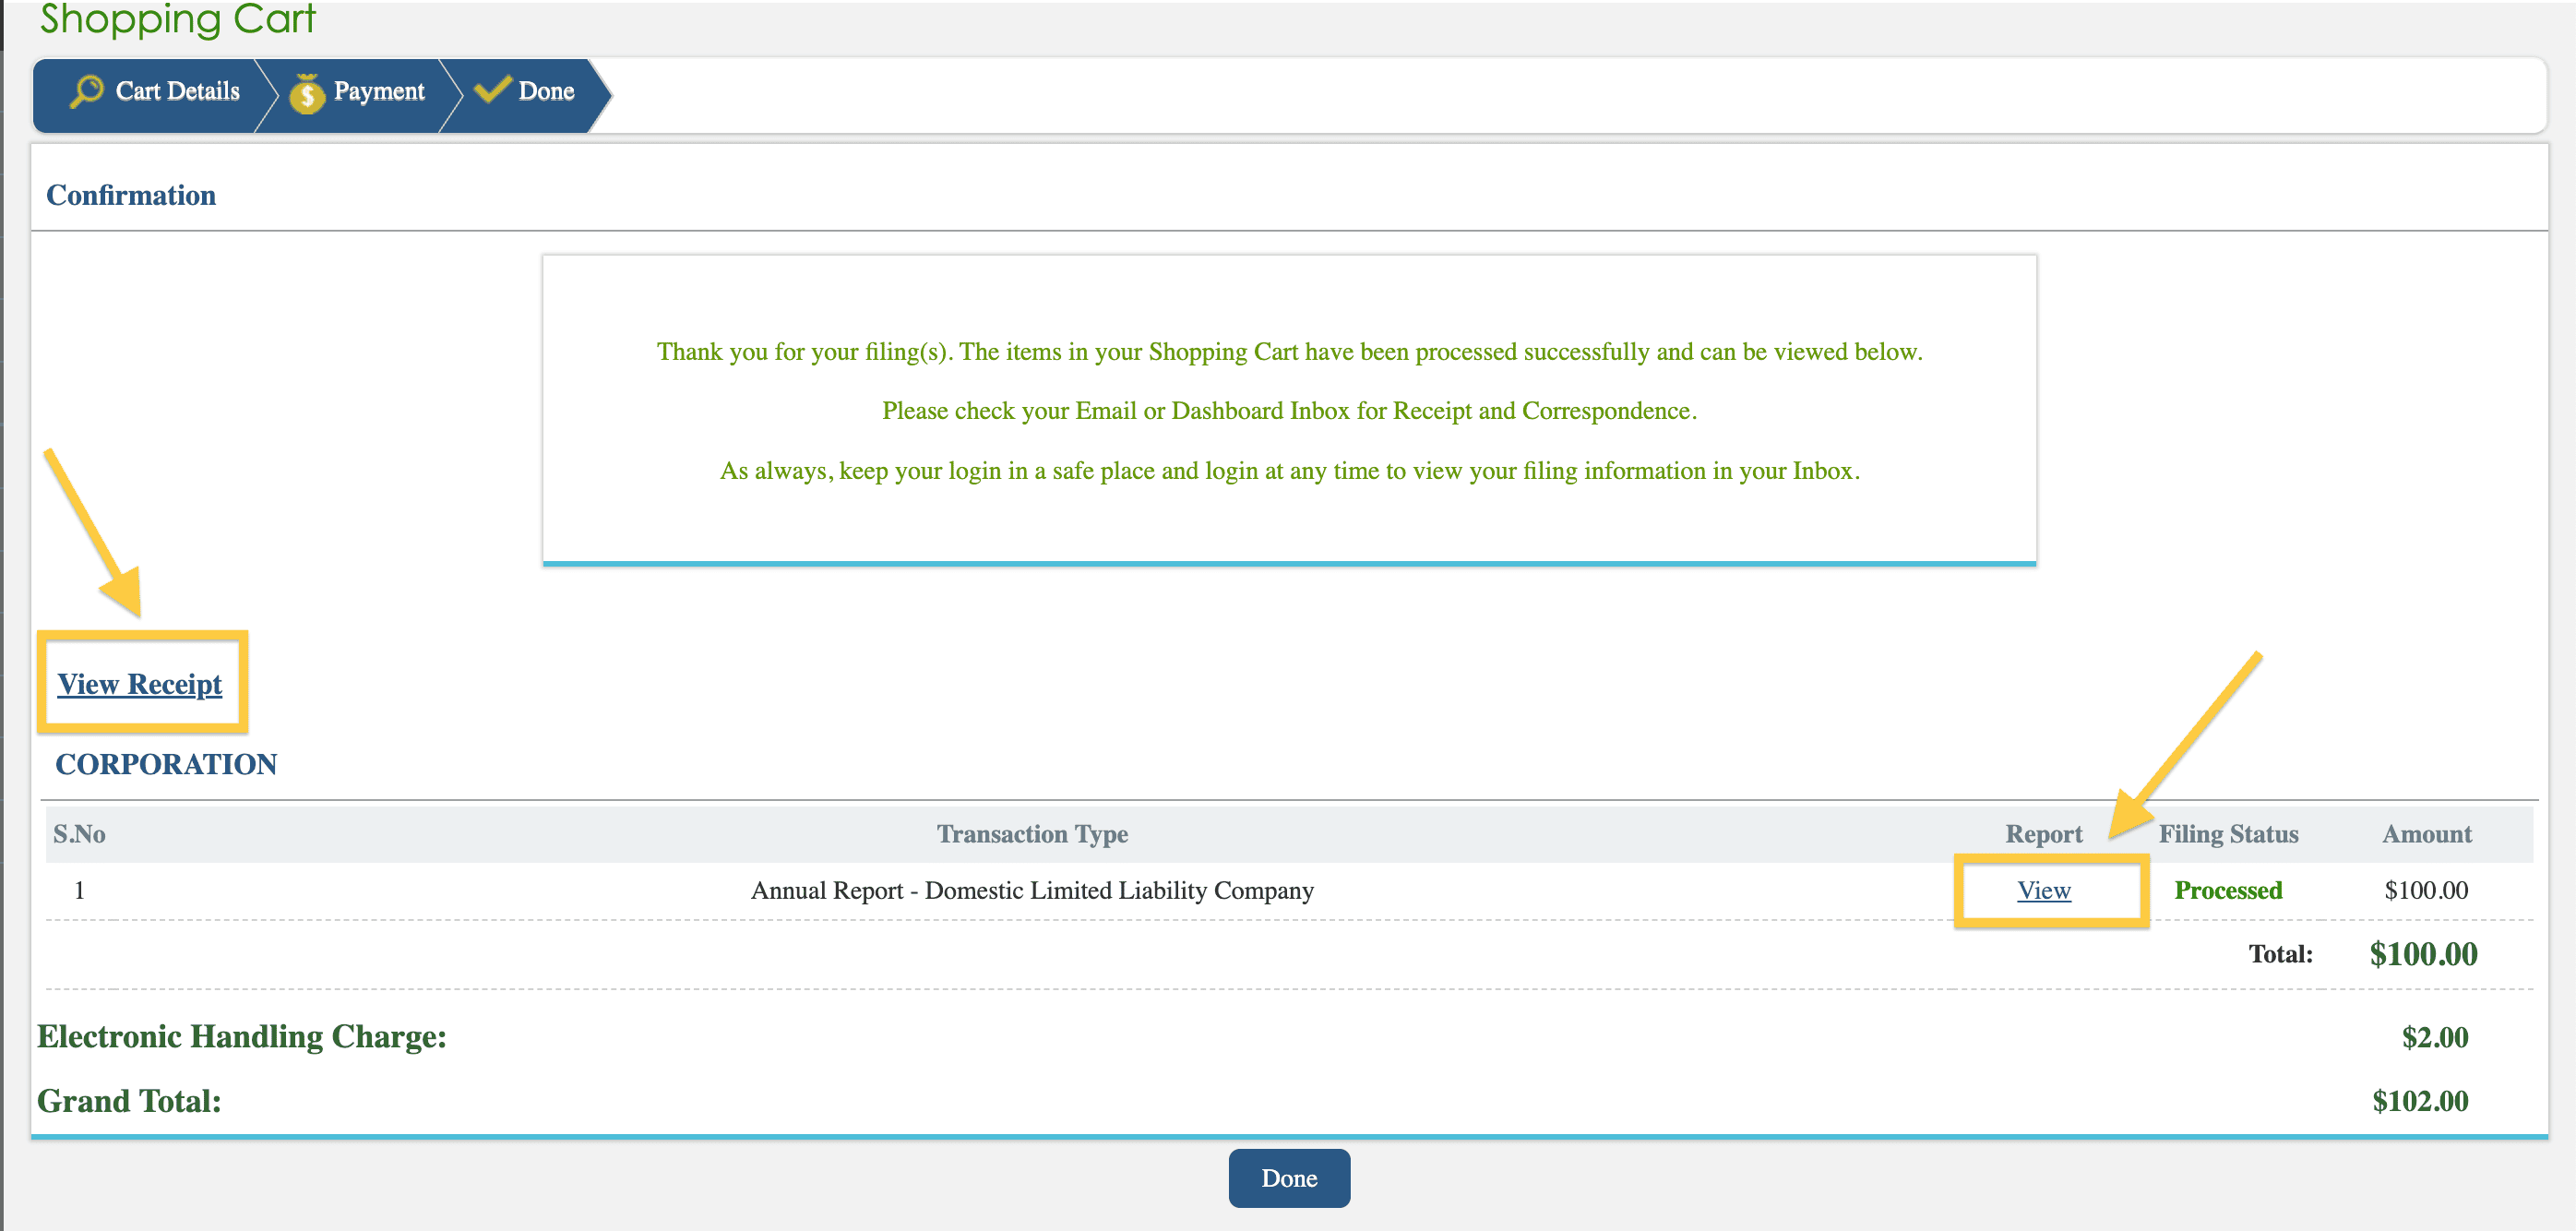Click the magnifying glass Cart Details icon
The height and width of the screenshot is (1231, 2576).
pos(87,91)
